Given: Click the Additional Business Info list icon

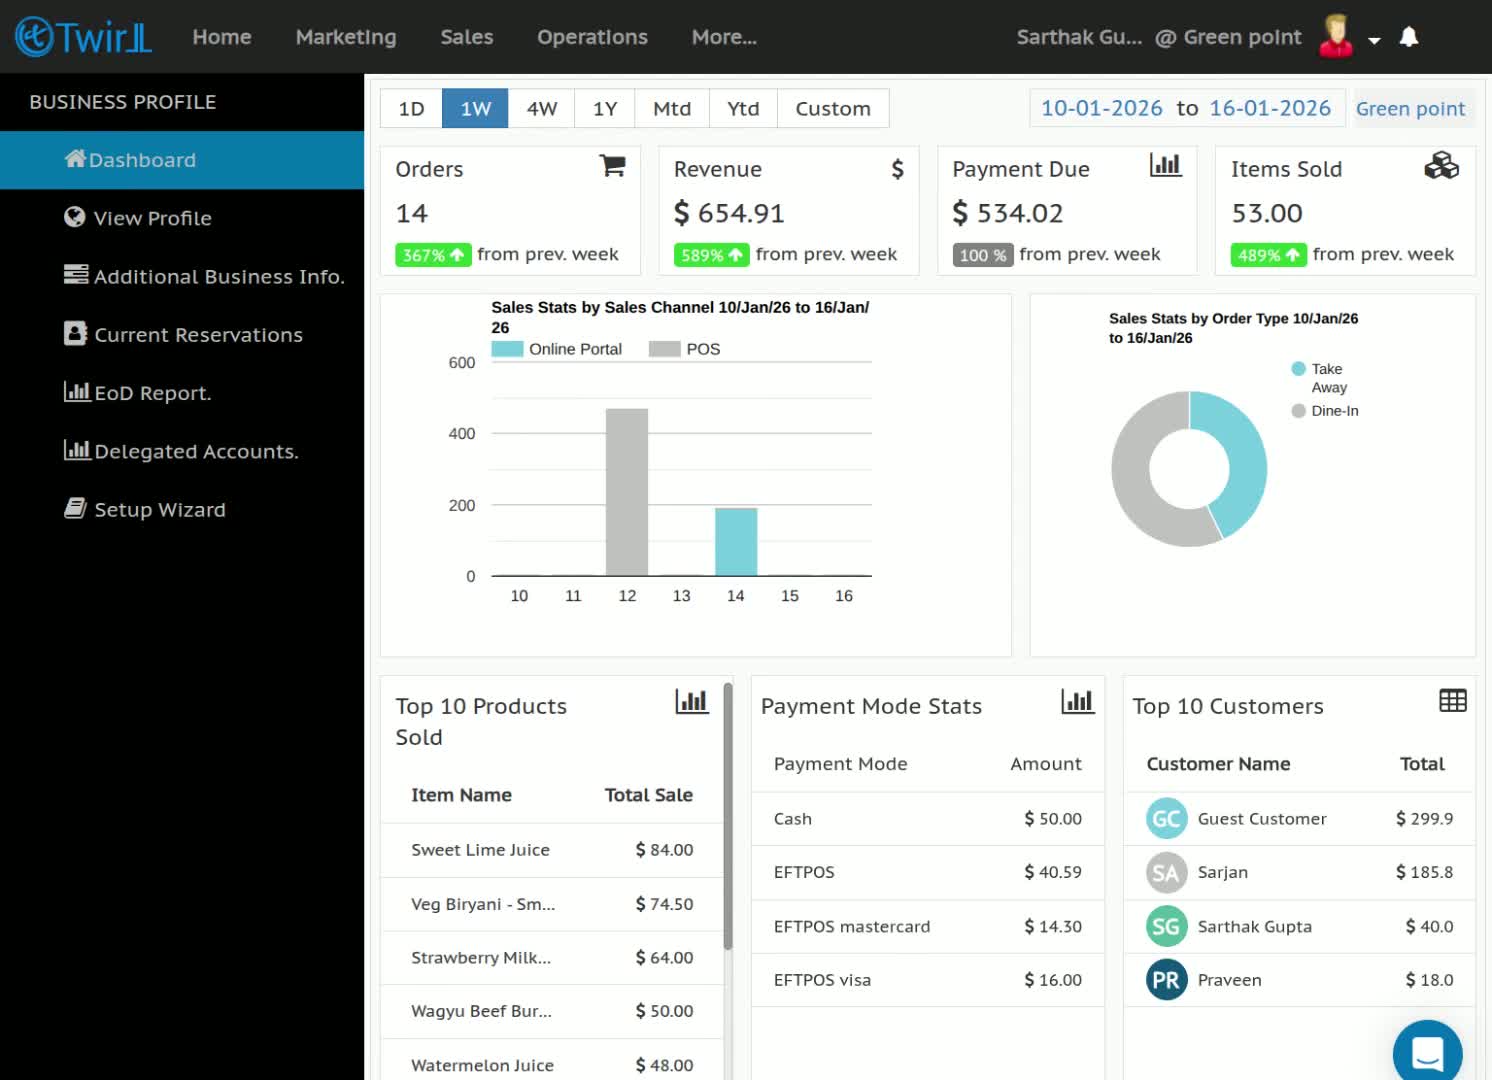Looking at the screenshot, I should pyautogui.click(x=76, y=274).
